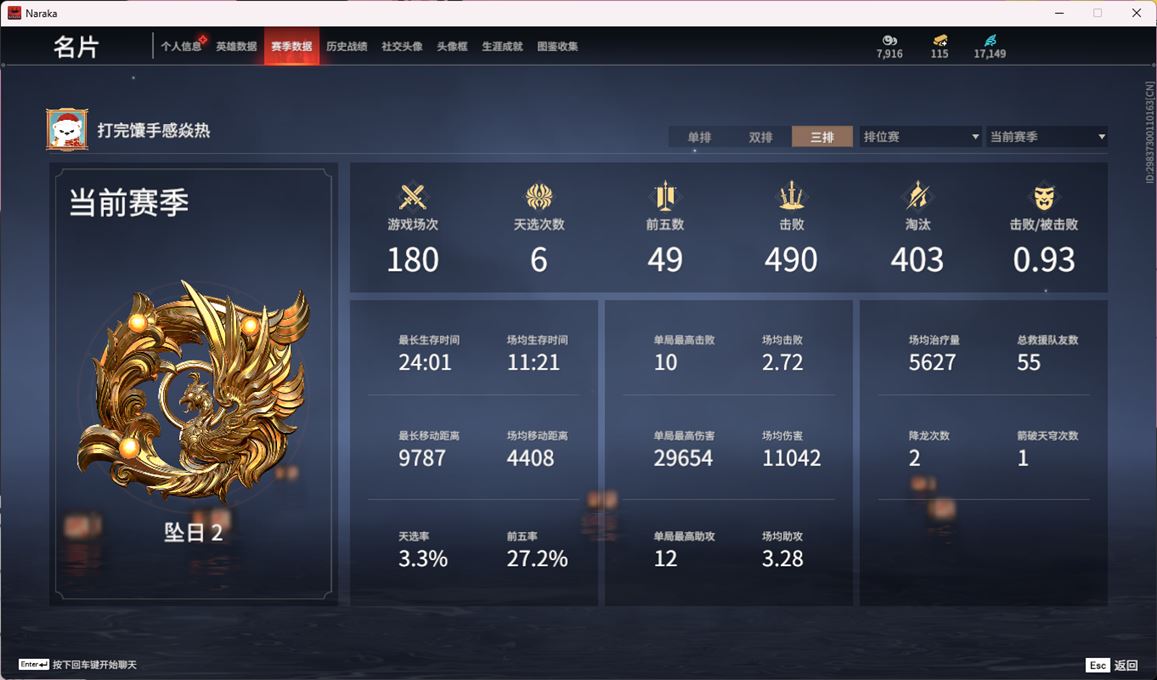This screenshot has width=1157, height=680.
Task: Click the polar bear player avatar
Action: tap(67, 130)
